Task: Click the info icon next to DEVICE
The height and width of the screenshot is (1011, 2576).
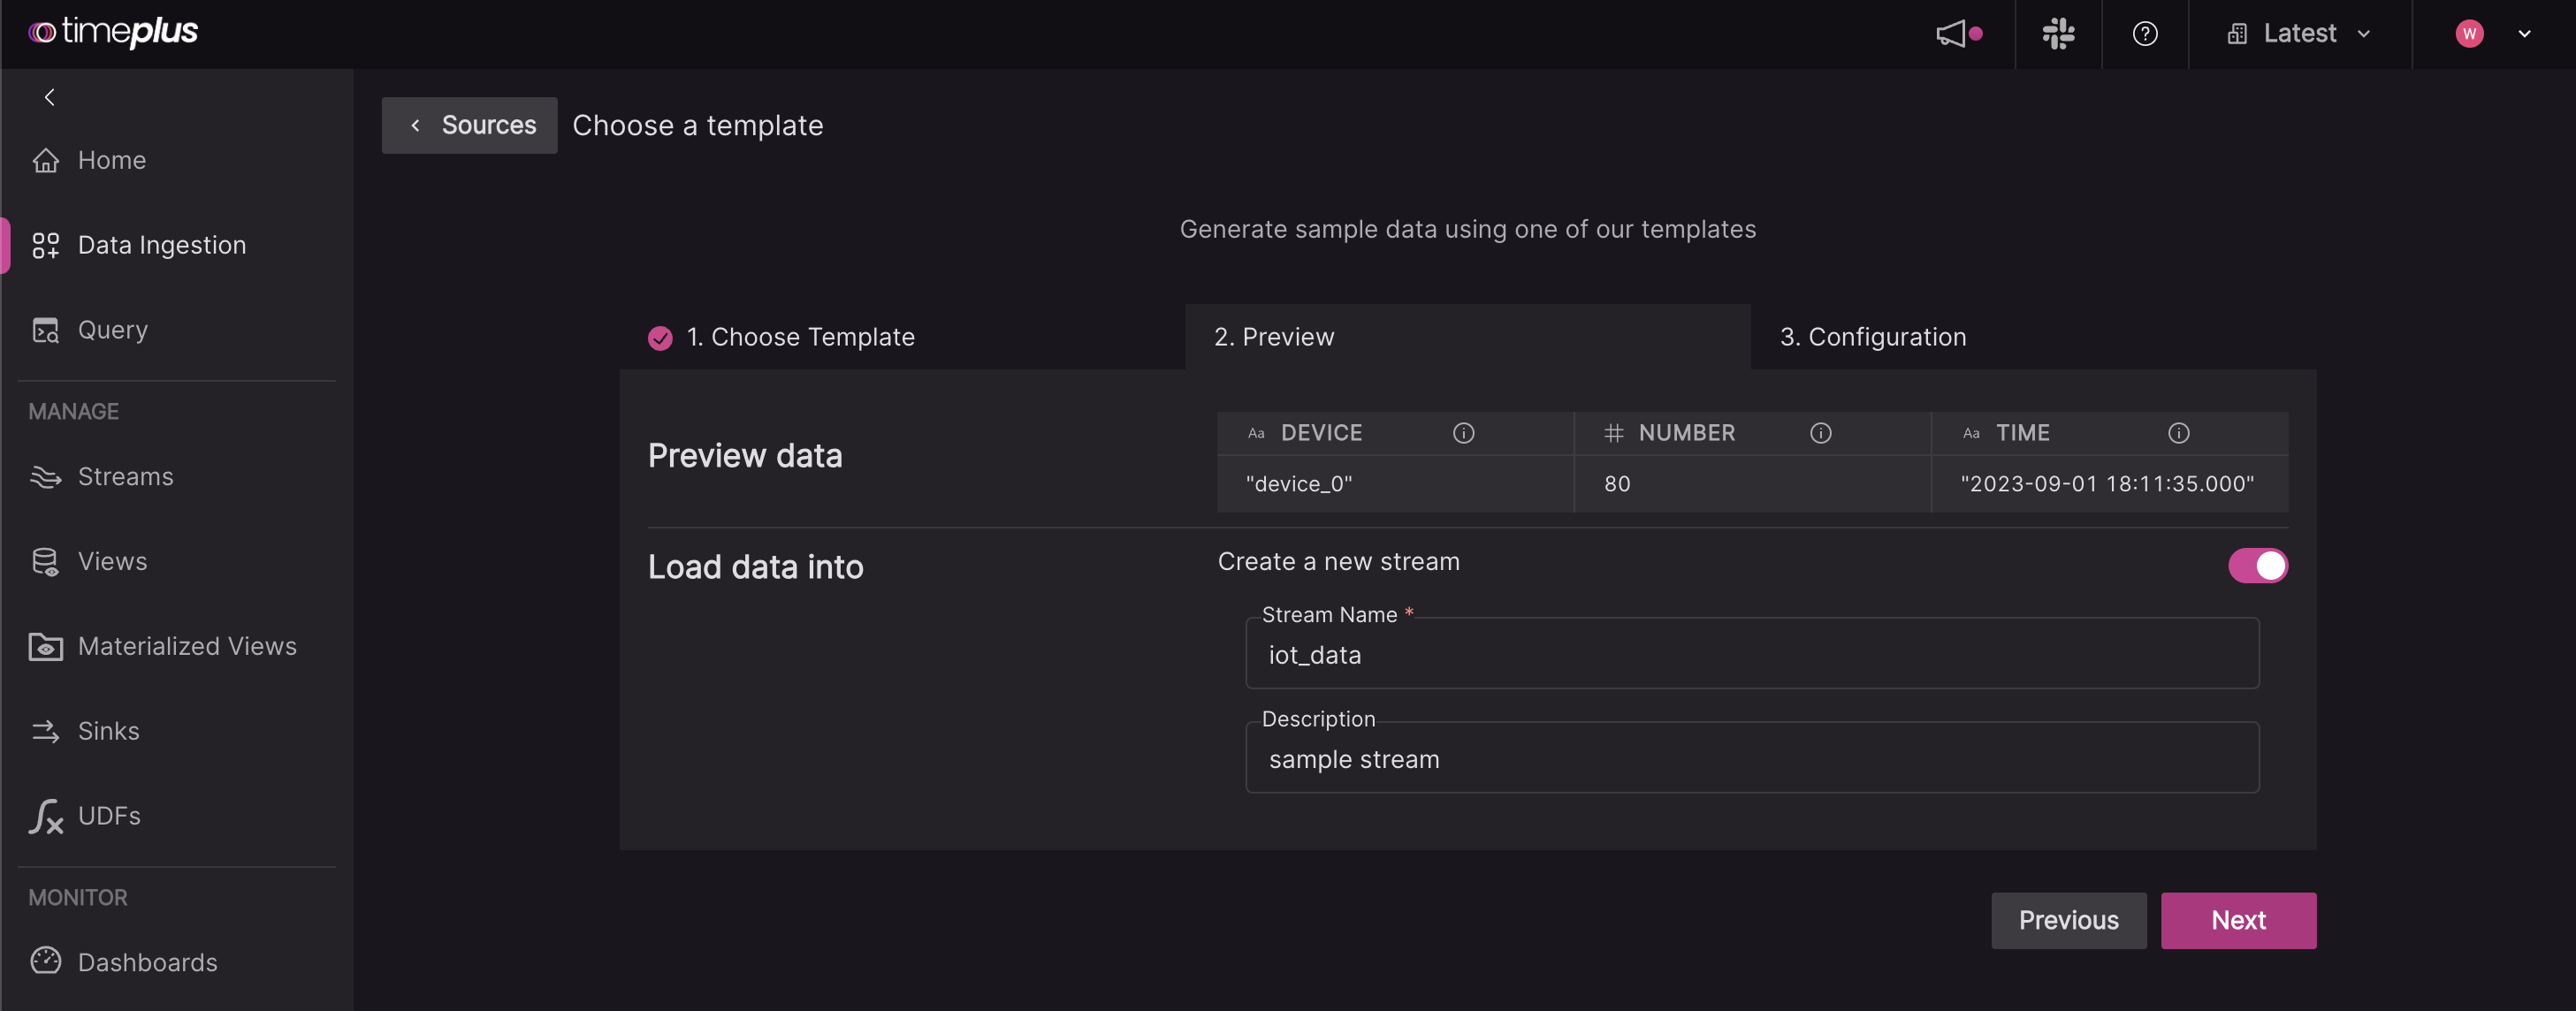Action: (x=1463, y=433)
